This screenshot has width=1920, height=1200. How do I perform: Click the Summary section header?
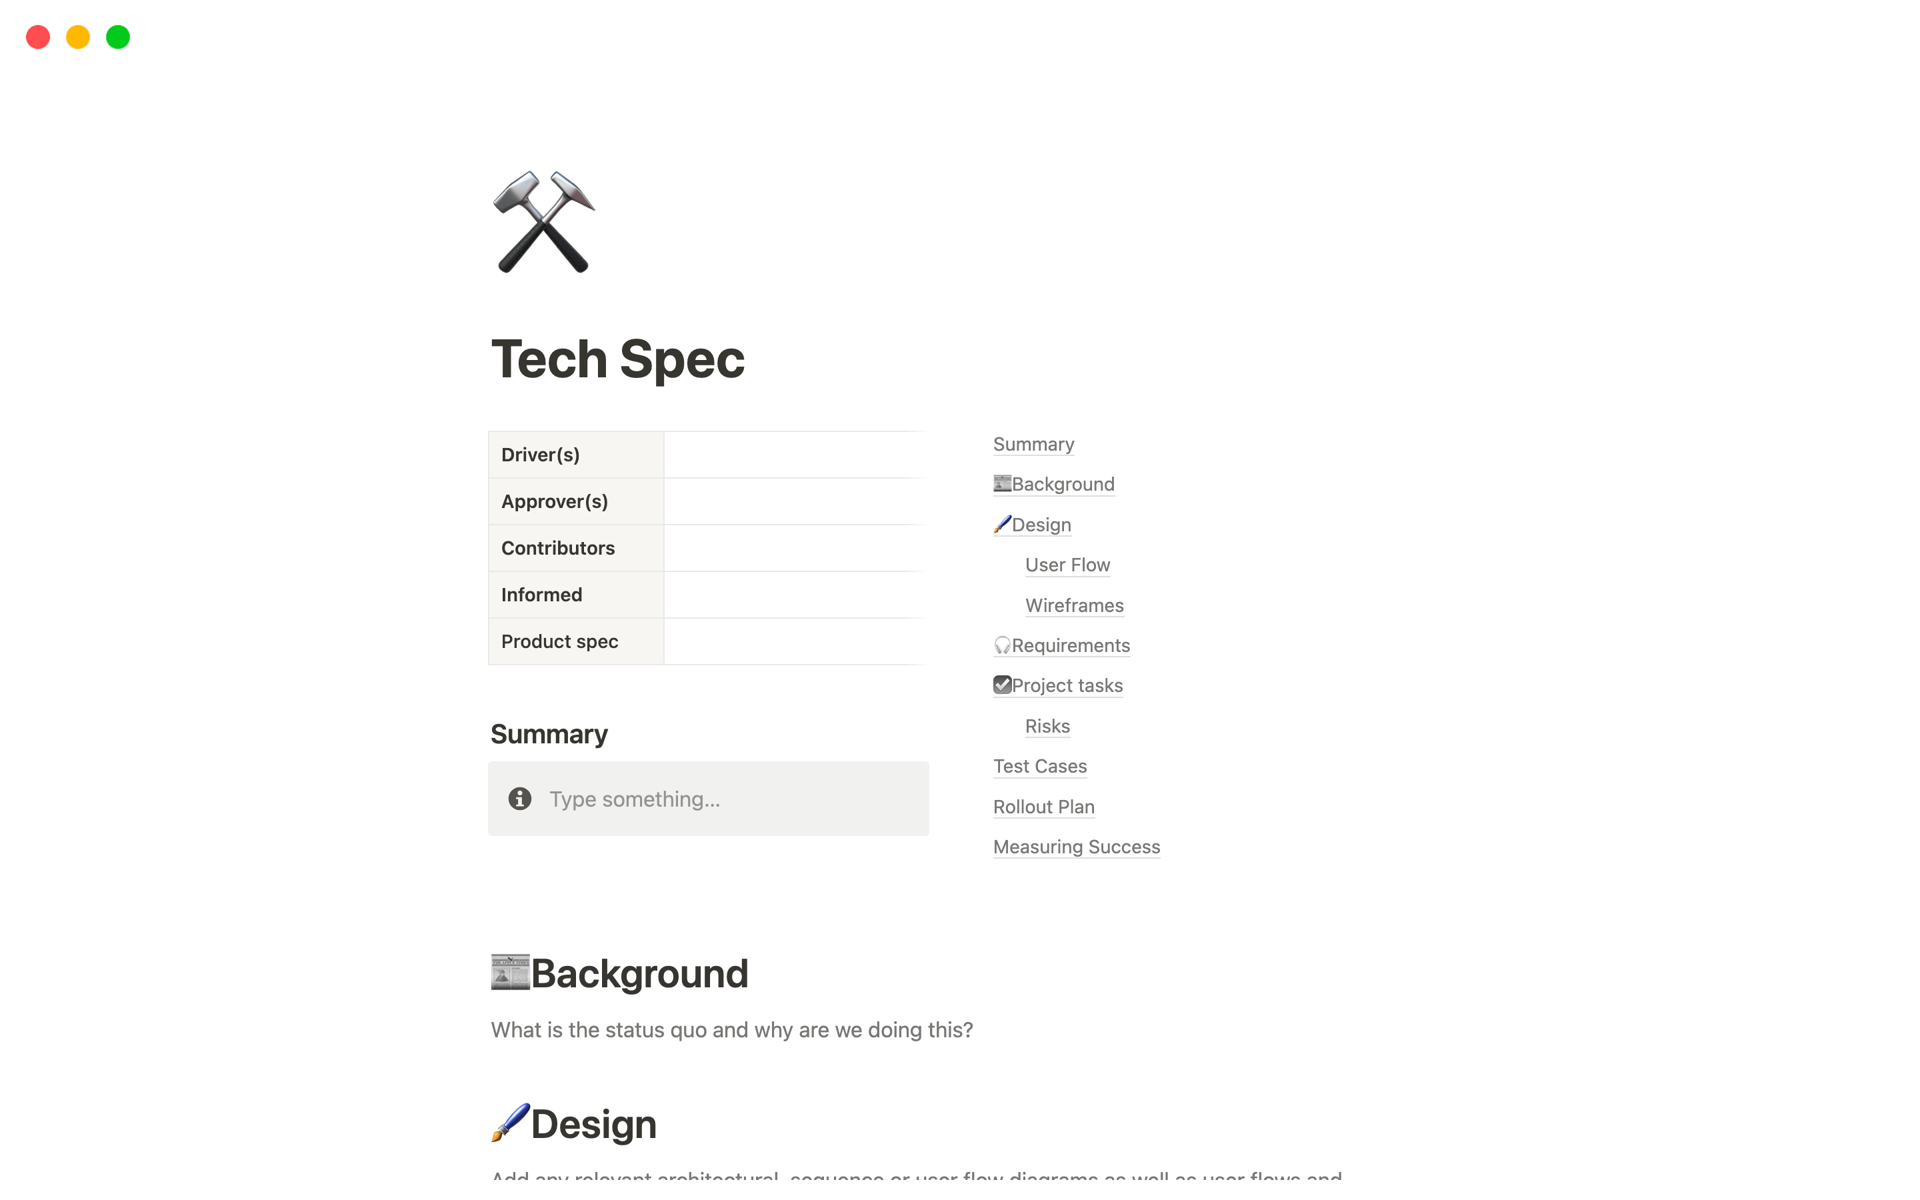pos(550,733)
